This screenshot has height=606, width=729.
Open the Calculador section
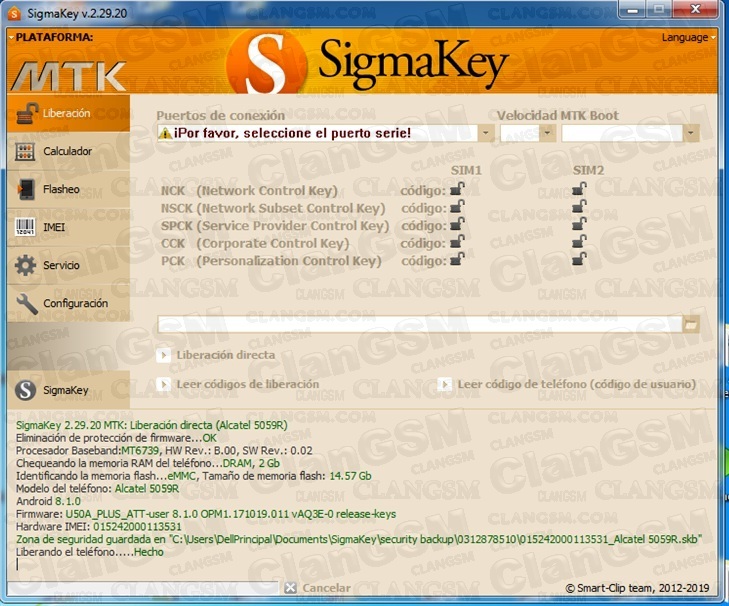click(68, 151)
